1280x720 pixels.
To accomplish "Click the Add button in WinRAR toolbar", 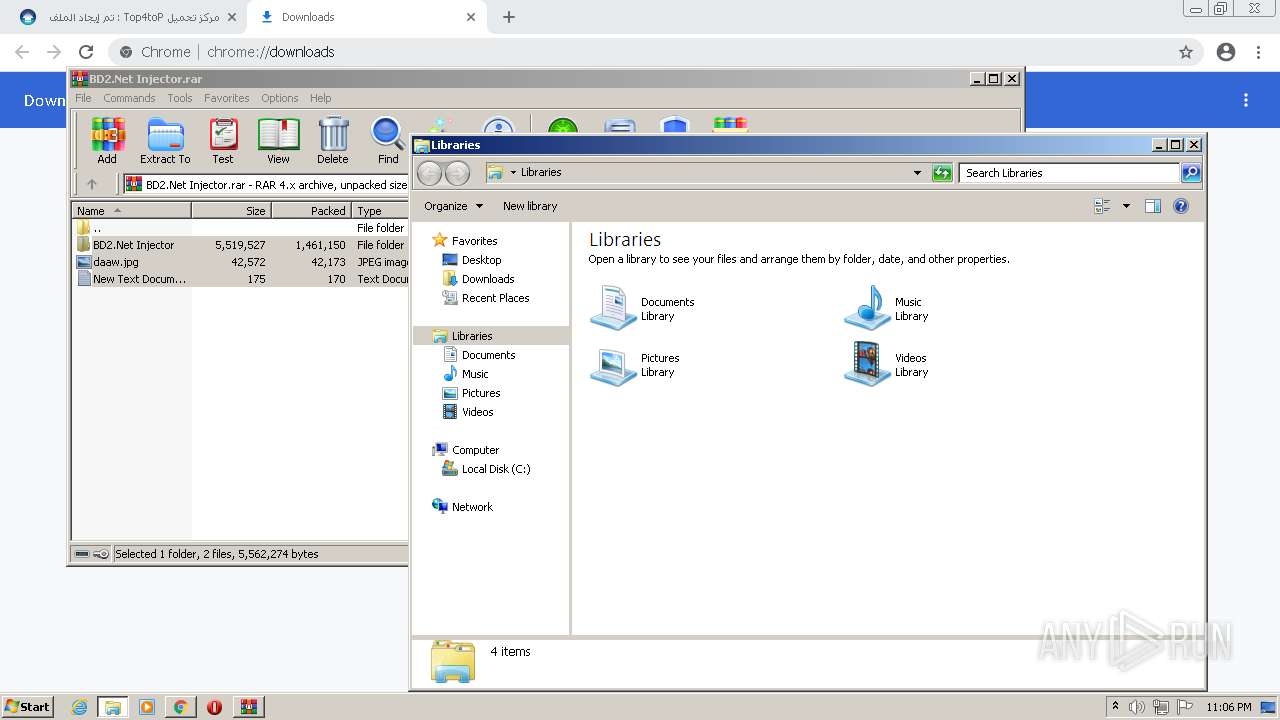I will click(107, 140).
